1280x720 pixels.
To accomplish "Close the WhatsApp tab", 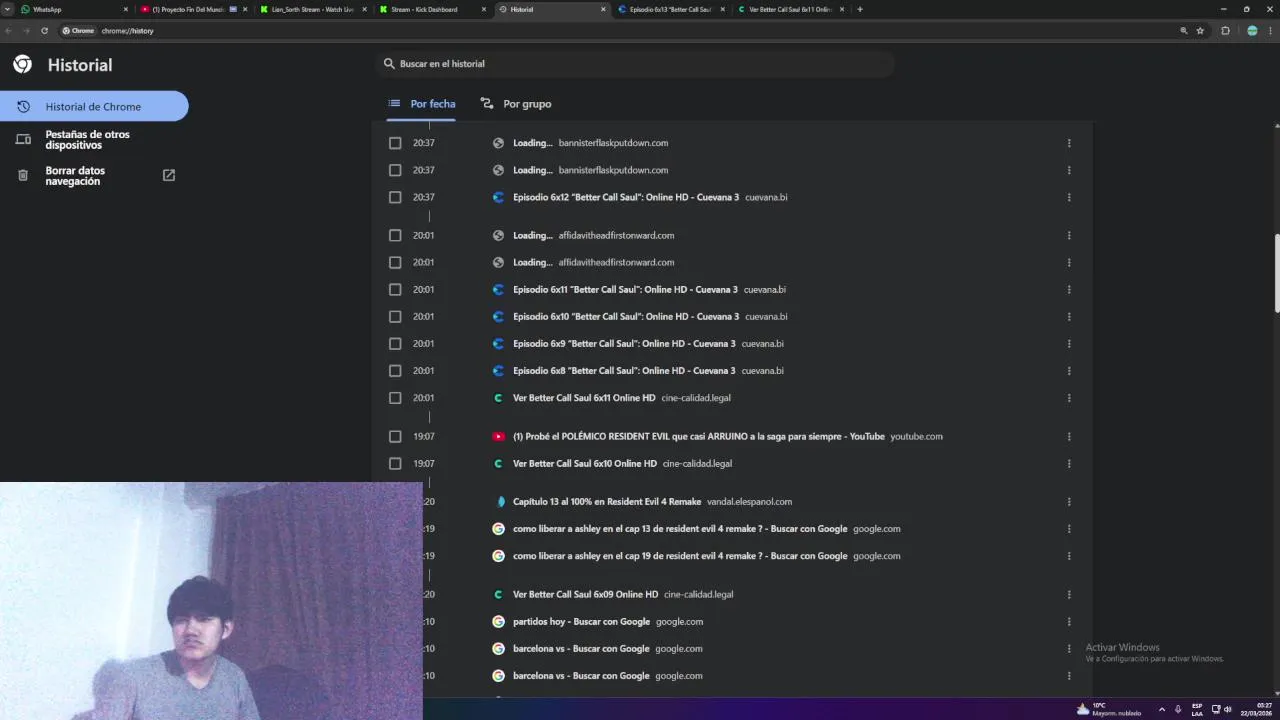I will pos(125,9).
